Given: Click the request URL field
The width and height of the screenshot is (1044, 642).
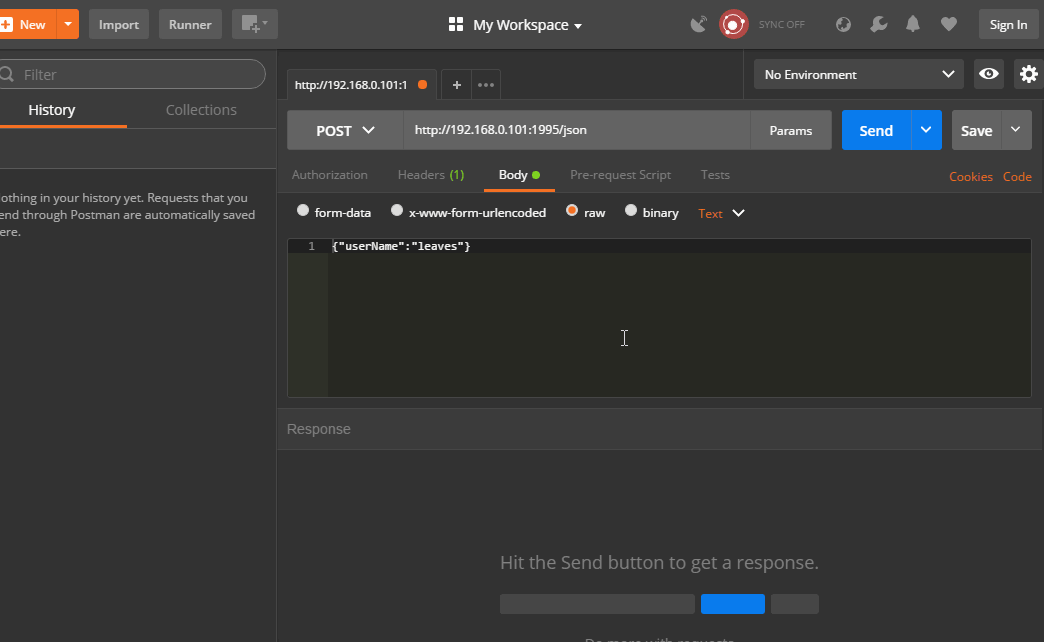Looking at the screenshot, I should tap(577, 130).
